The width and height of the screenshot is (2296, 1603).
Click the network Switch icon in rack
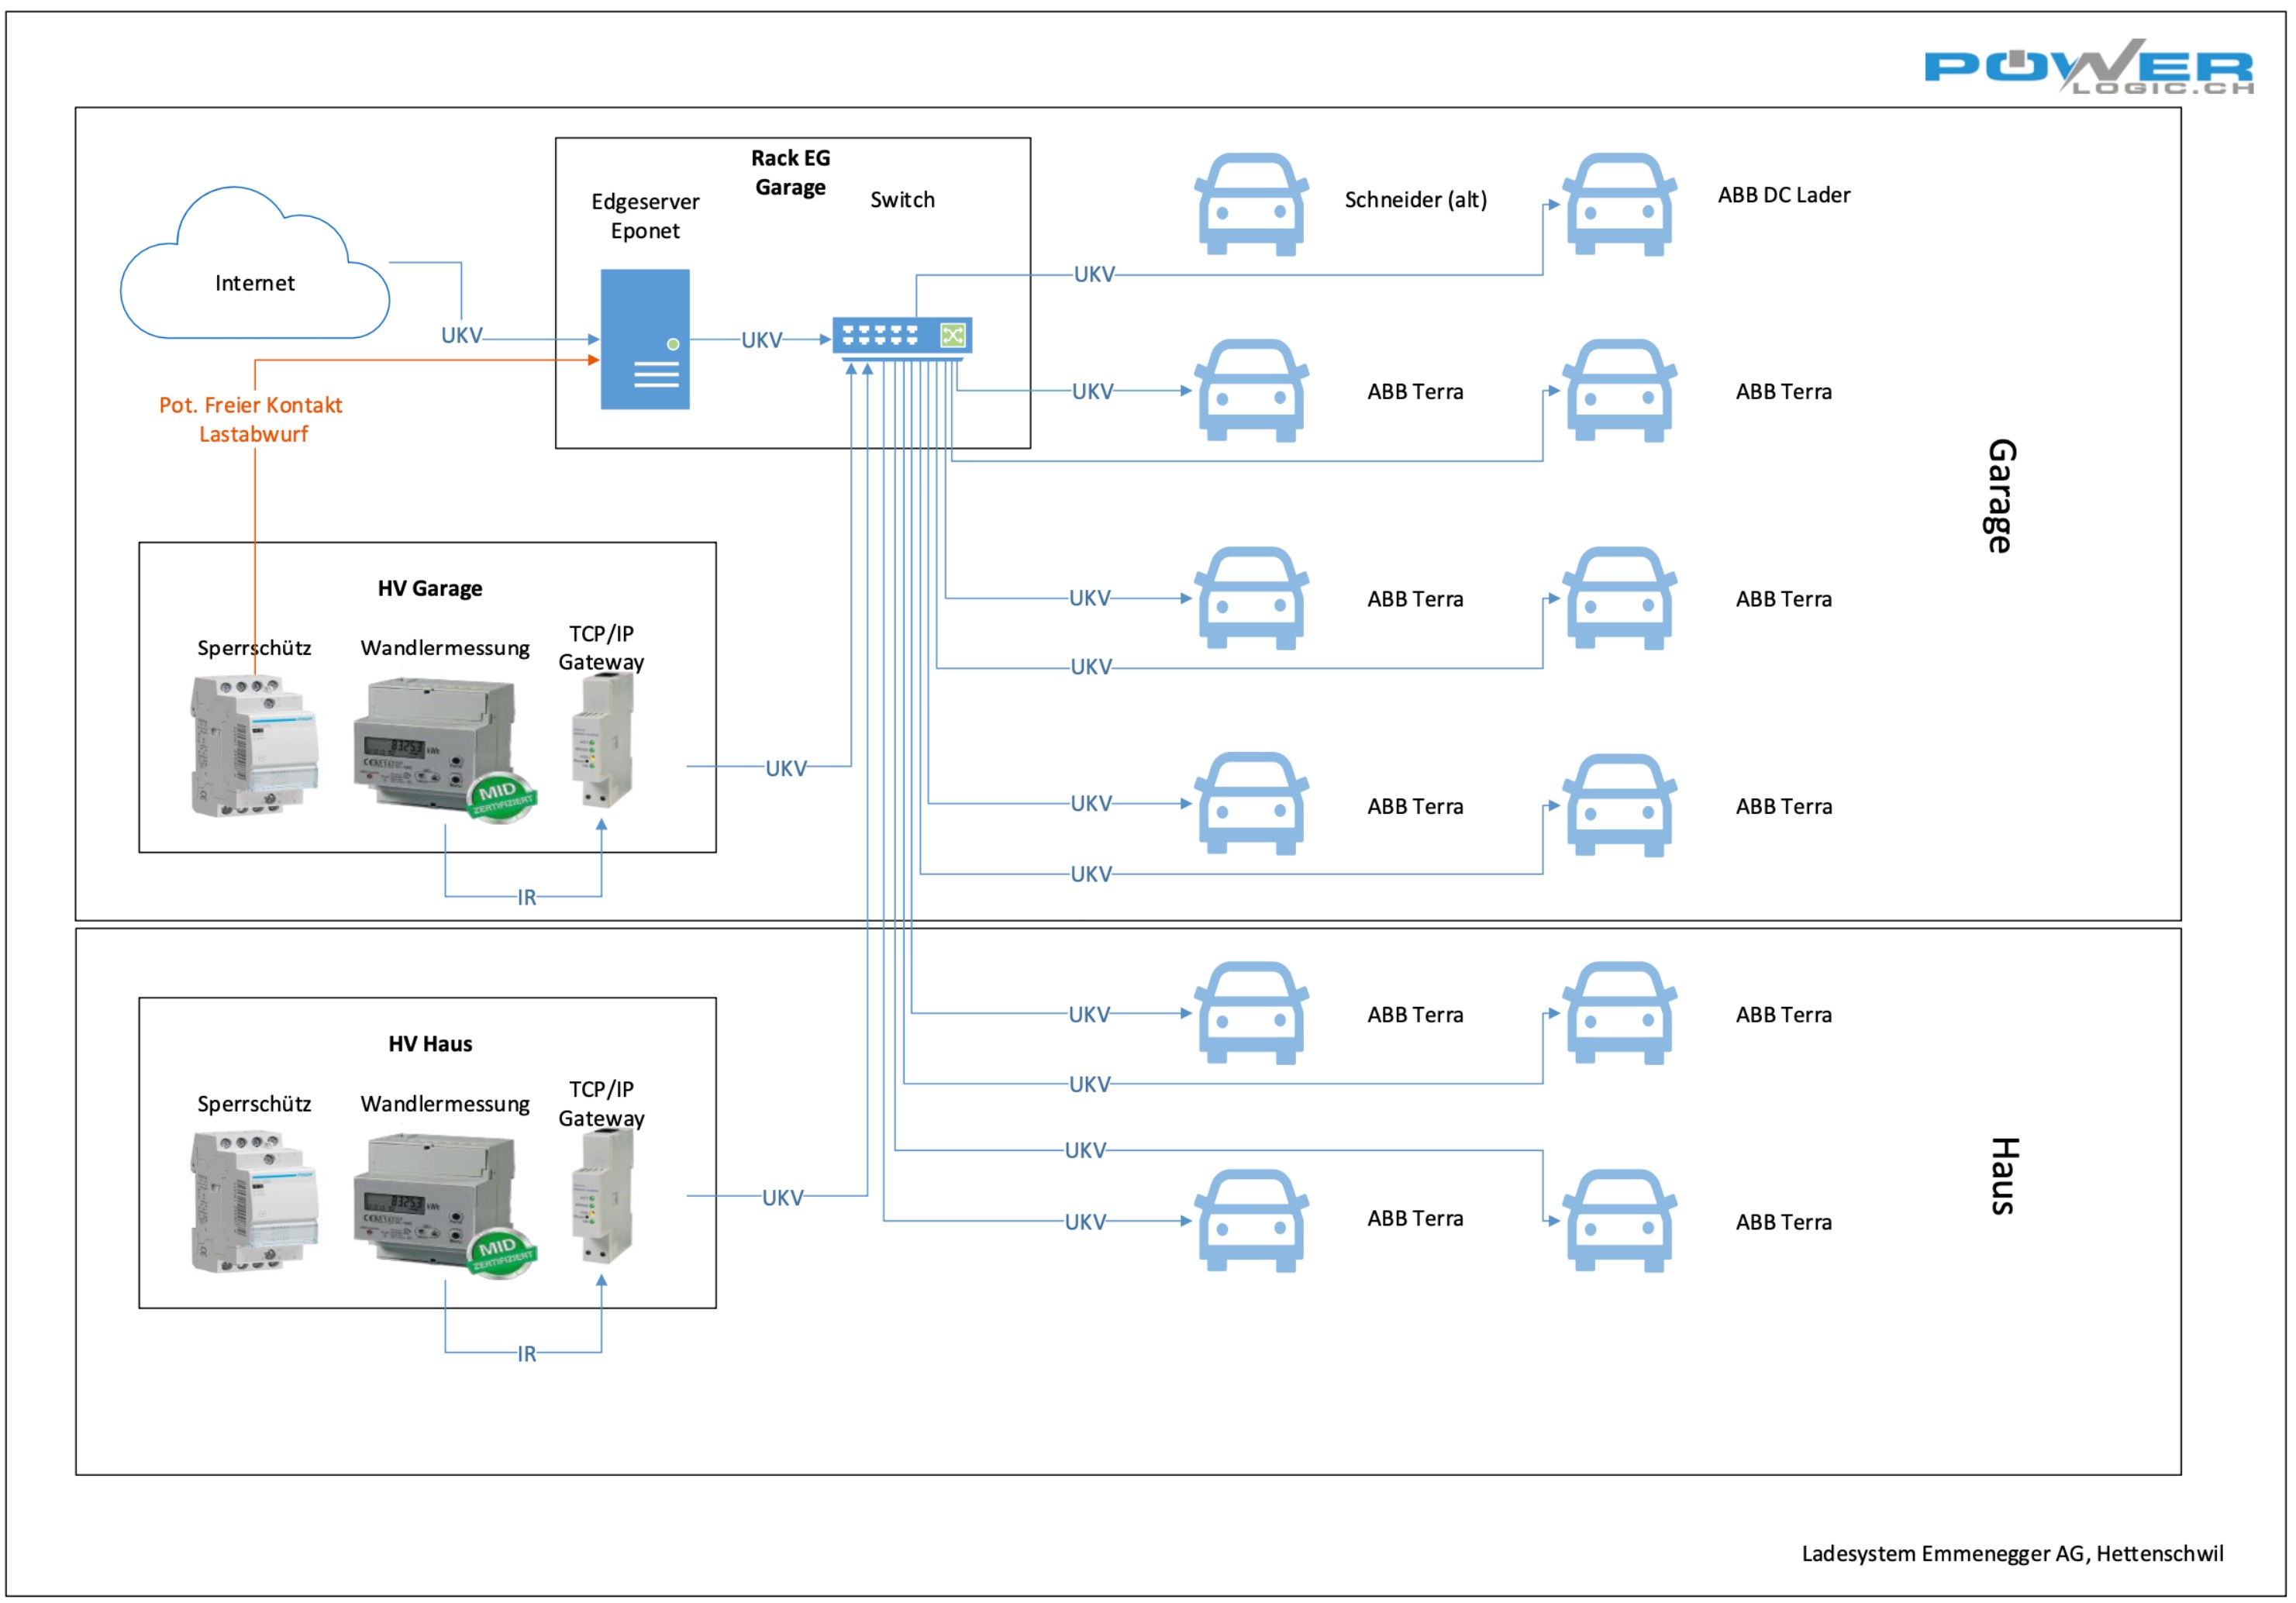(902, 338)
